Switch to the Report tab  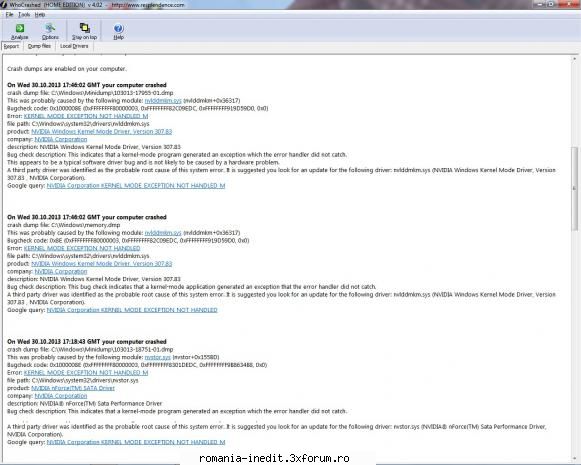[11, 46]
